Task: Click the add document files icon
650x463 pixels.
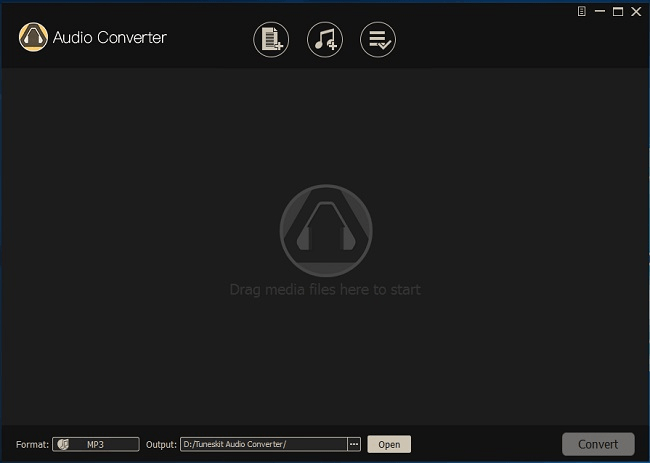Action: pyautogui.click(x=270, y=40)
